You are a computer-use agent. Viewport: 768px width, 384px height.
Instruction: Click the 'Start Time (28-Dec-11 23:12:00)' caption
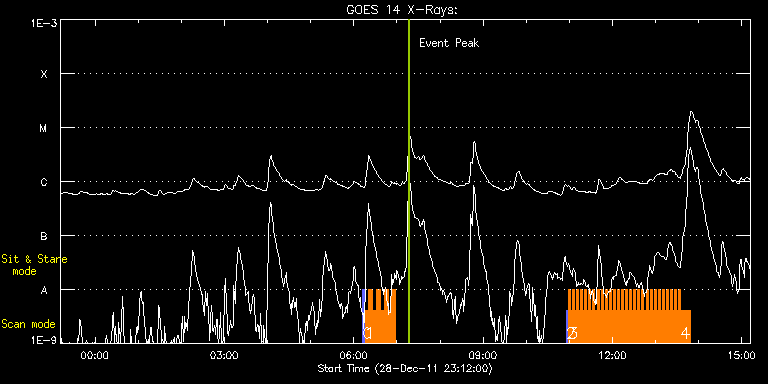pos(405,368)
